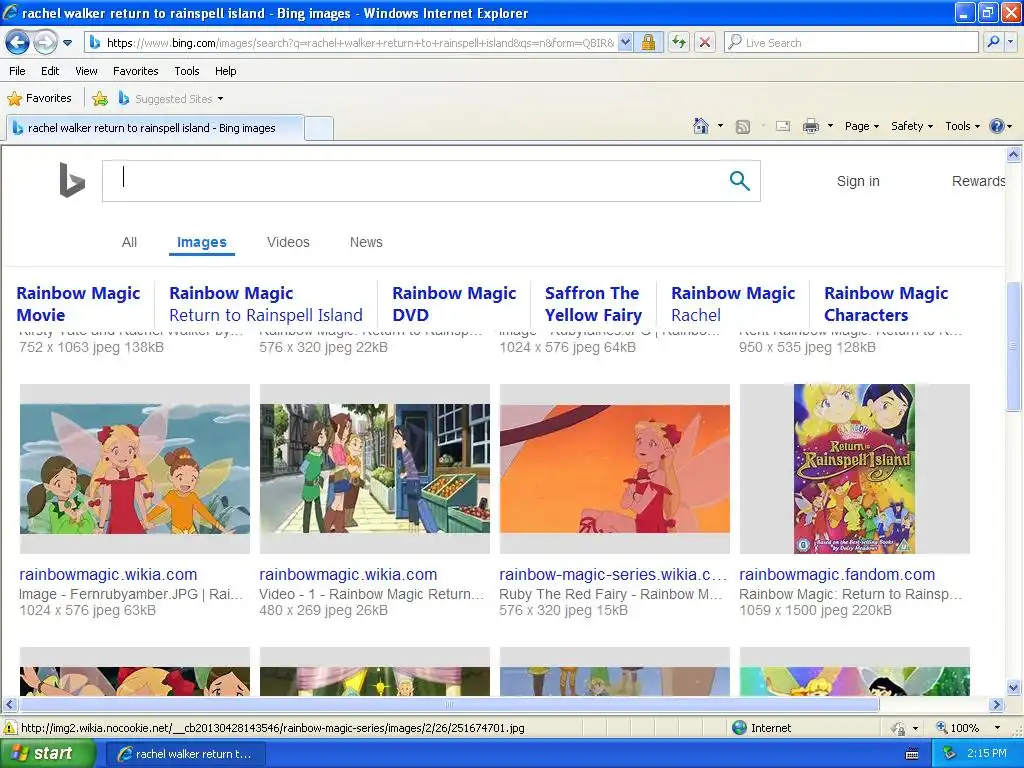Expand the Print options dropdown arrow

pos(830,126)
